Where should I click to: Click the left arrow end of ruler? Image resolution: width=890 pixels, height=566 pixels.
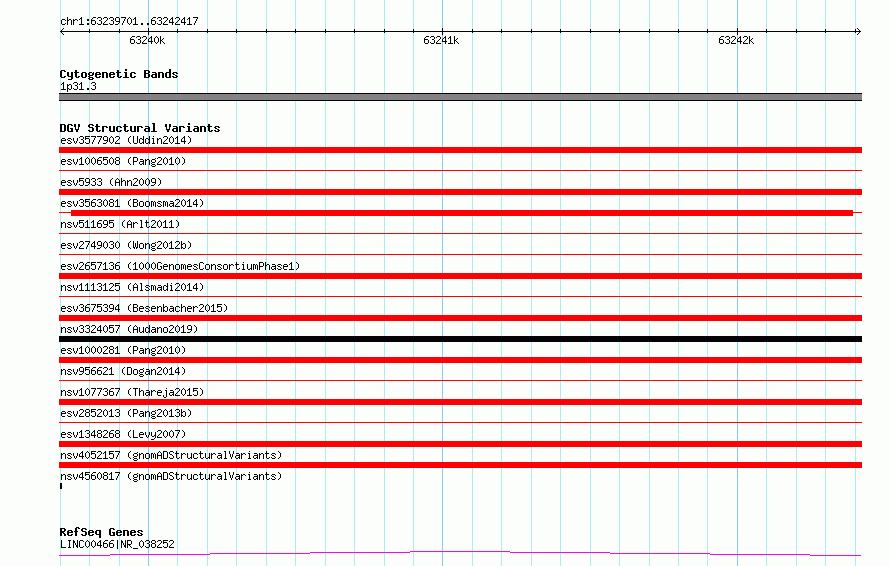click(62, 31)
